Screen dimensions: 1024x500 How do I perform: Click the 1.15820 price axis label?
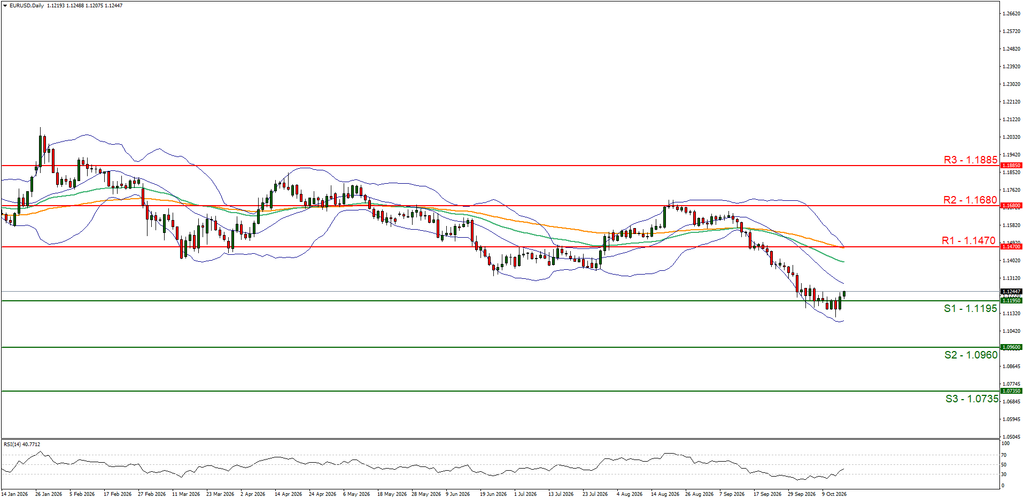(1012, 226)
